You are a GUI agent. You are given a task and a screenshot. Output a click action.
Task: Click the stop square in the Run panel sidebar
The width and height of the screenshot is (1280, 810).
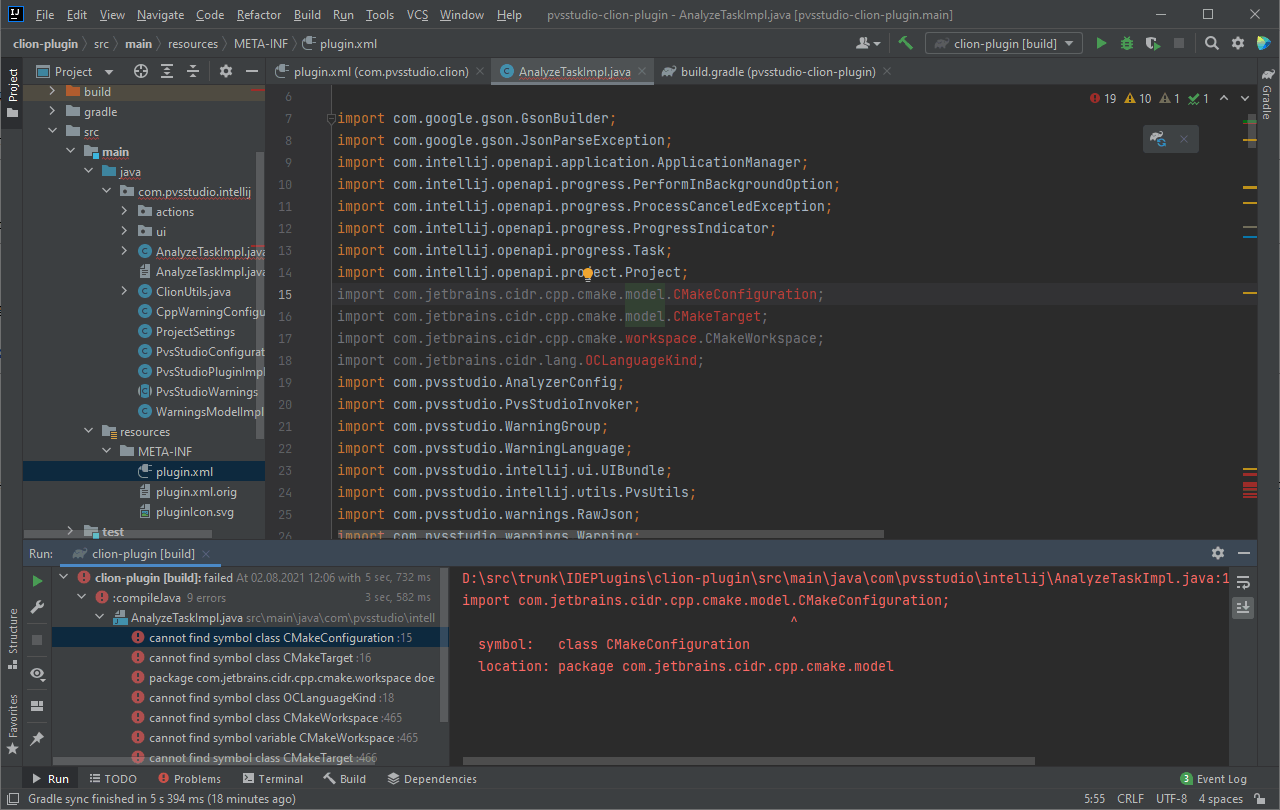pos(37,639)
